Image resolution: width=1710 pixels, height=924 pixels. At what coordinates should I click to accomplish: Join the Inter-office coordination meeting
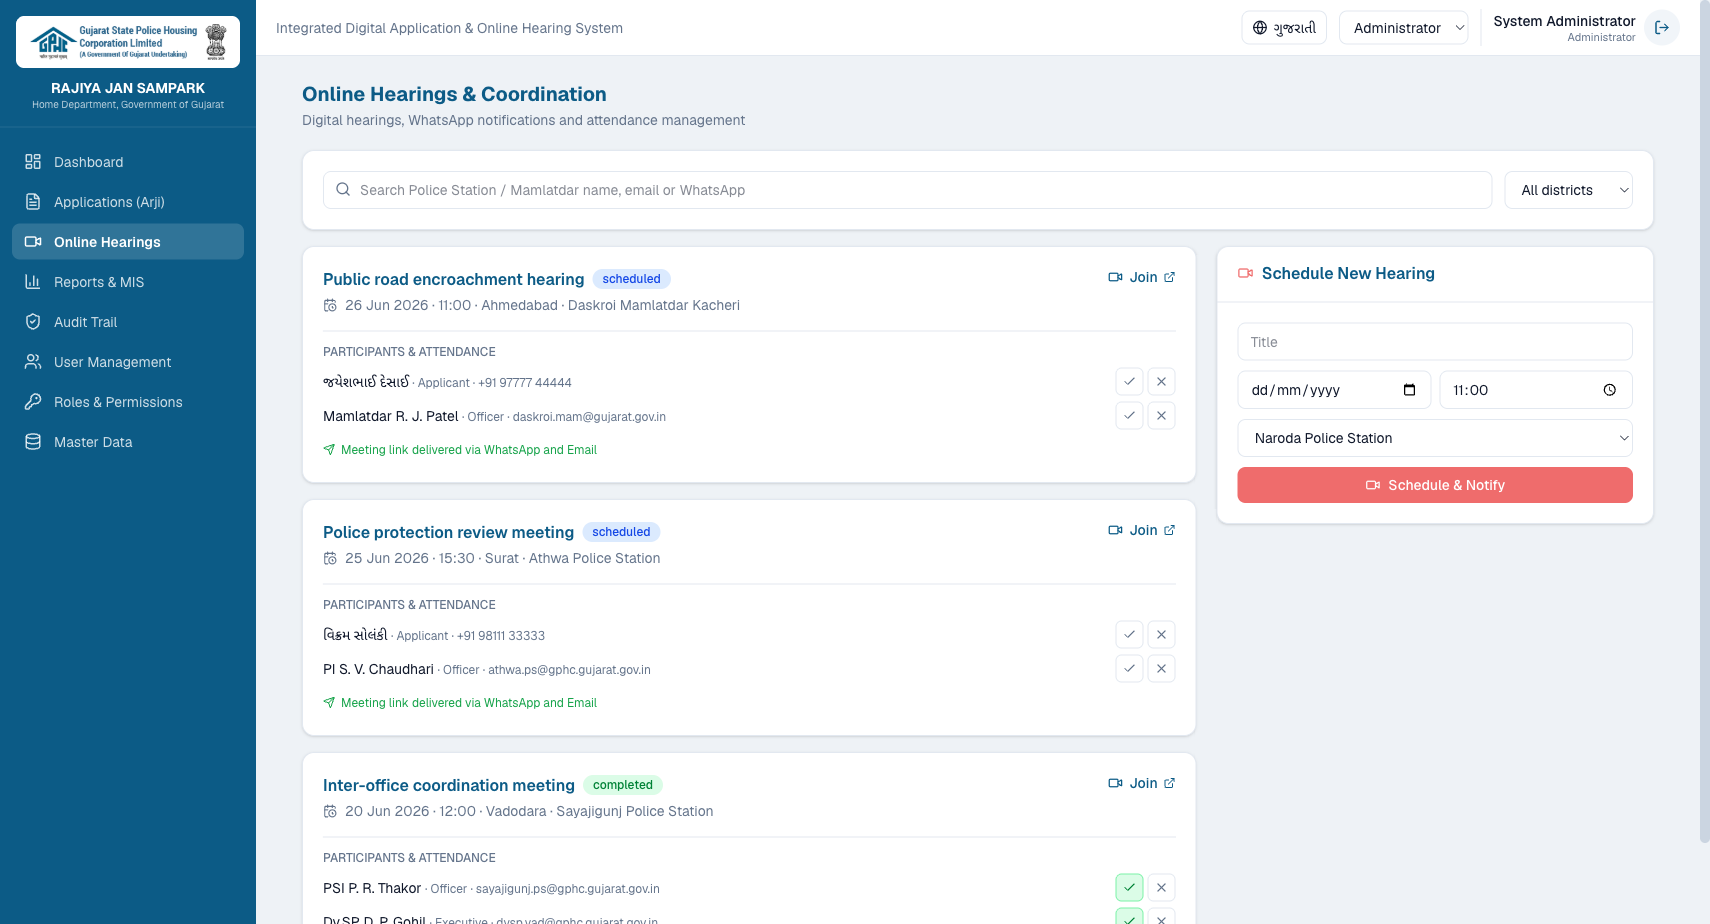coord(1142,783)
